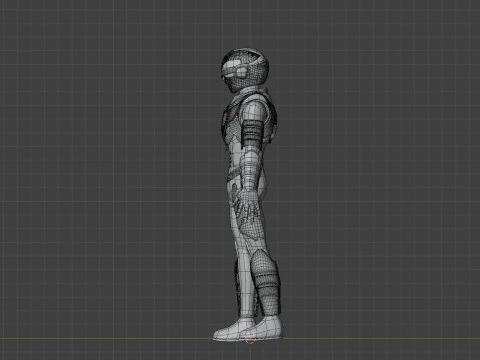The width and height of the screenshot is (480, 360).
Task: Select the wireframe character model's helmet
Action: tap(245, 70)
